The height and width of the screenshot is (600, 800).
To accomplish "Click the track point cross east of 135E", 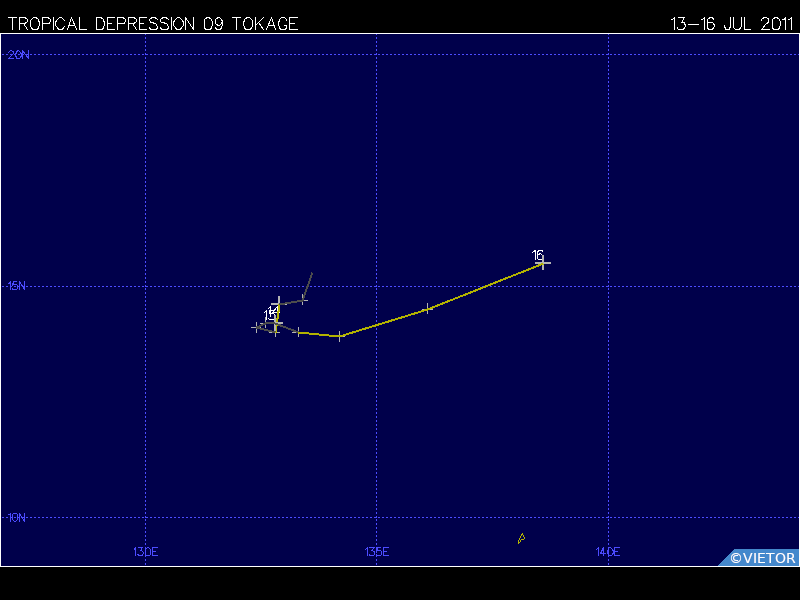I will pyautogui.click(x=428, y=309).
